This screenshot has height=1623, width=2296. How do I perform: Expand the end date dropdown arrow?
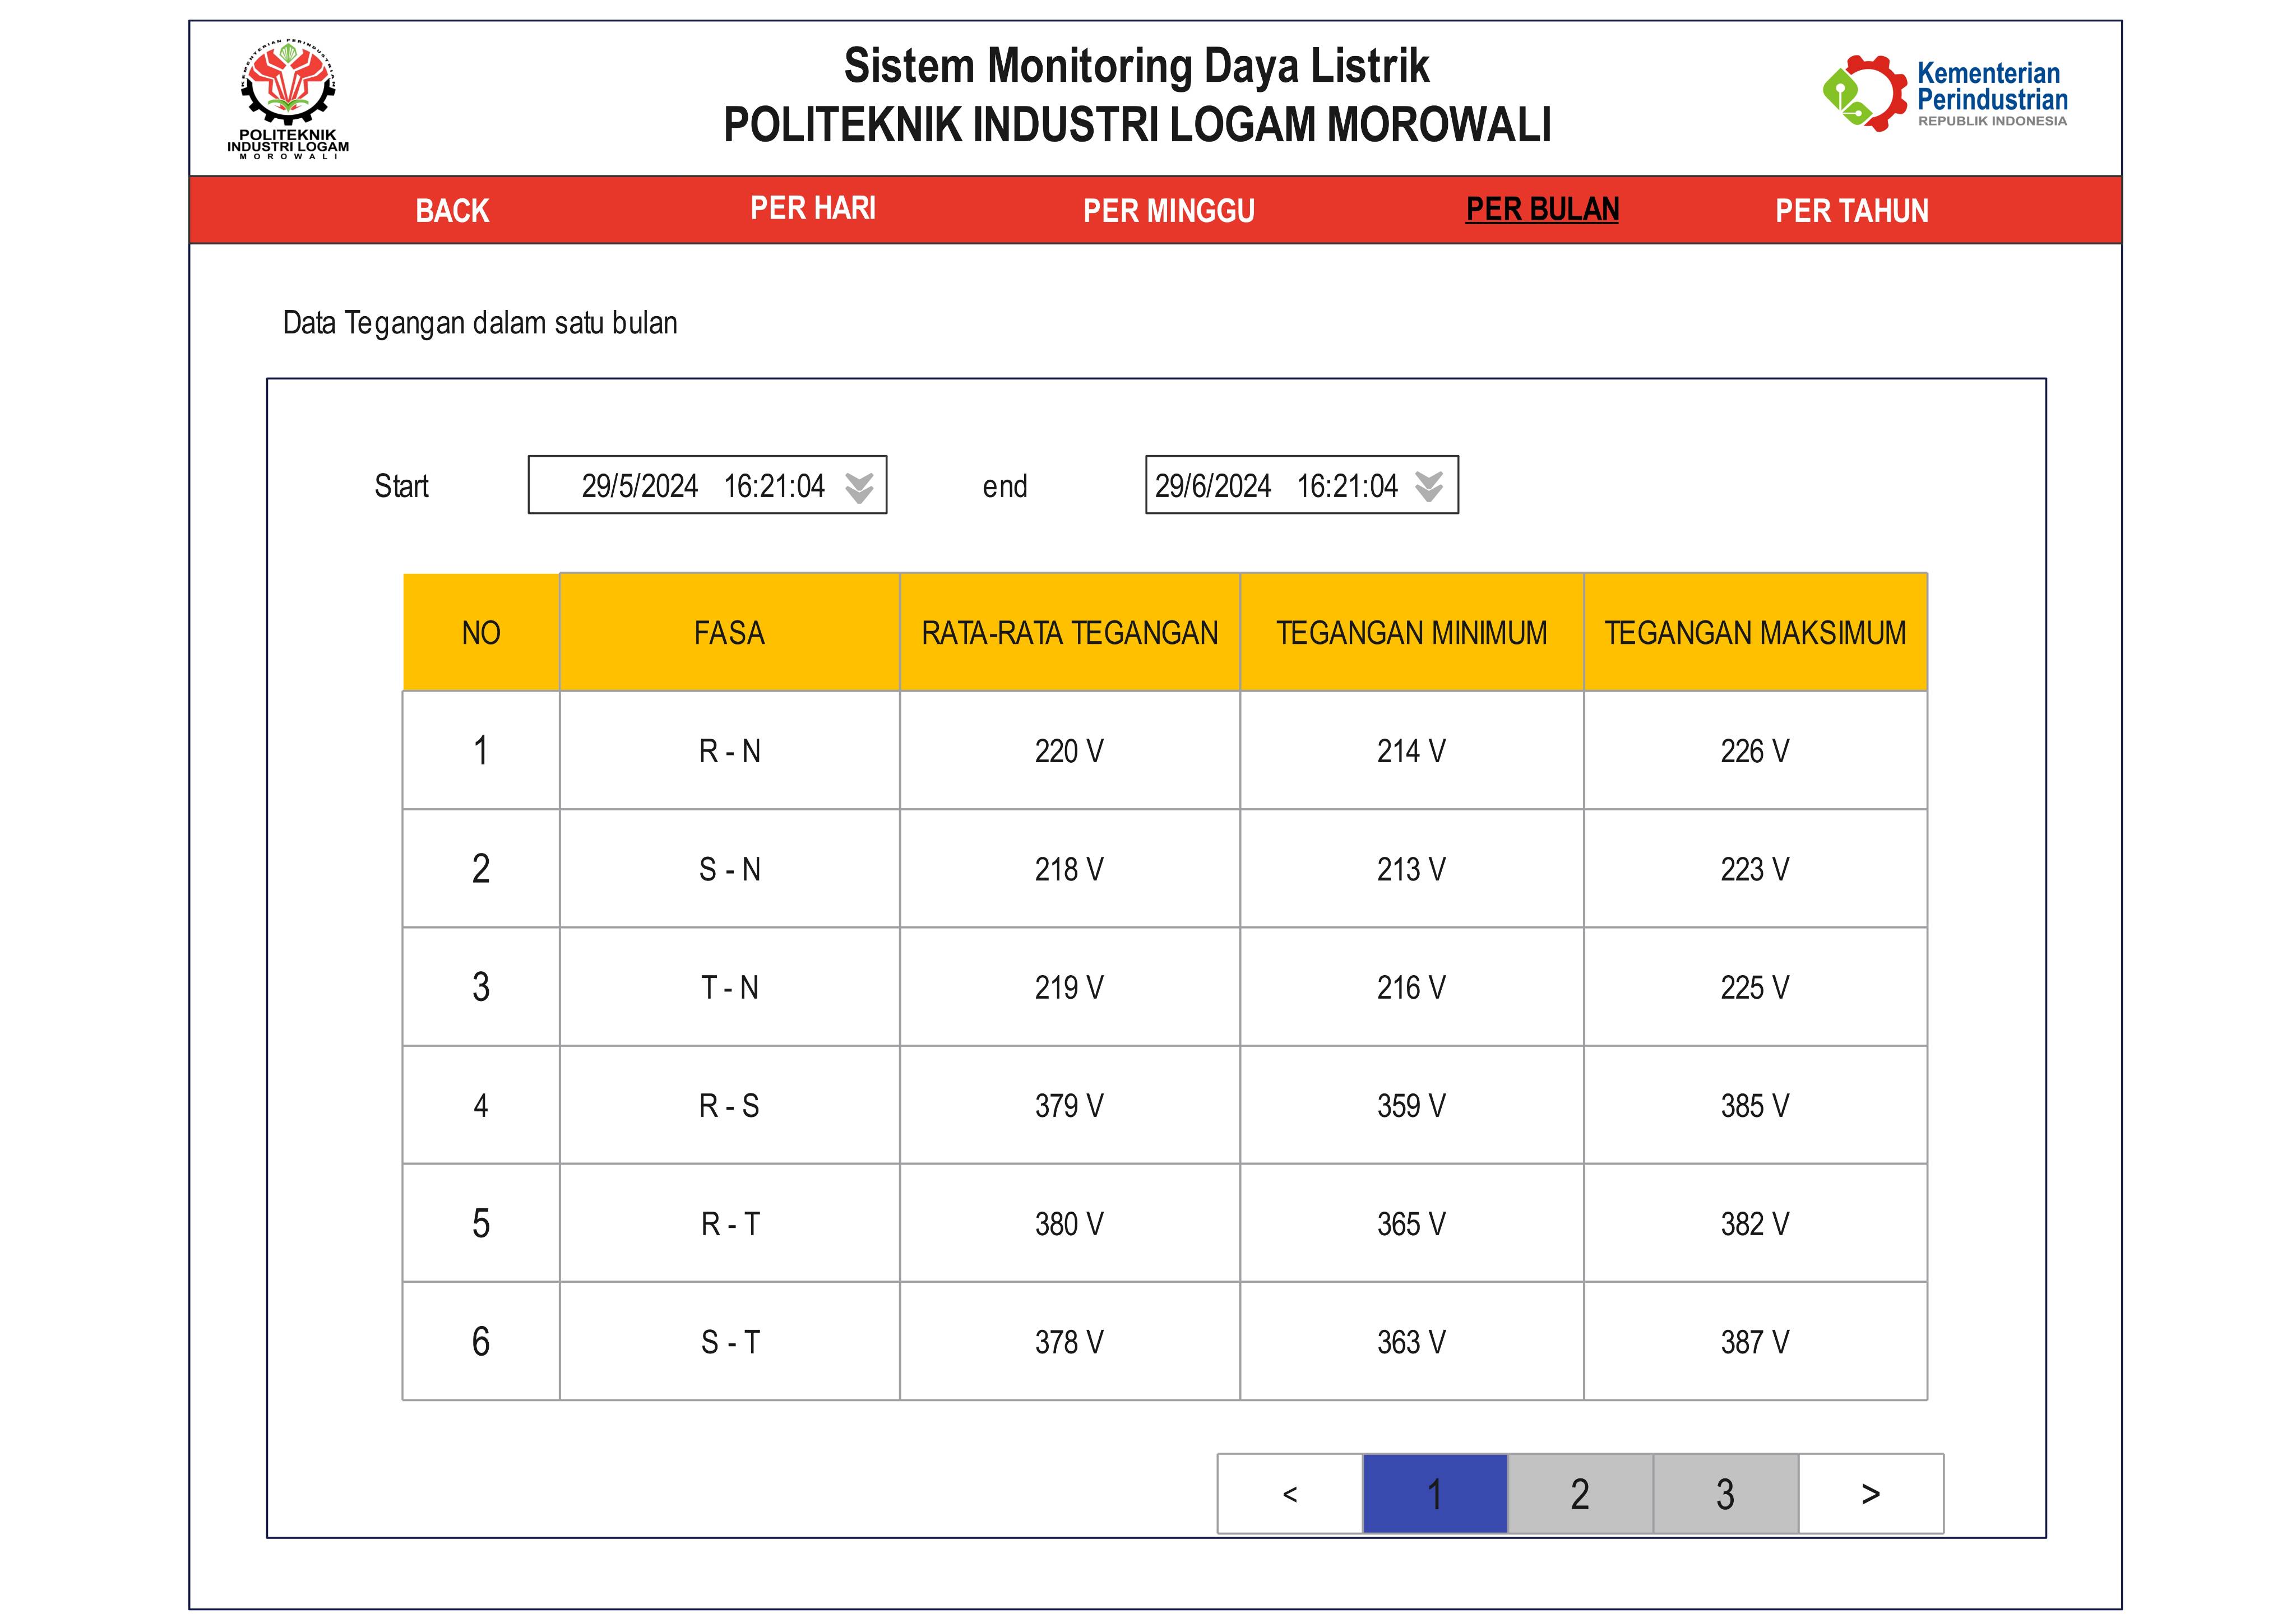point(1429,487)
